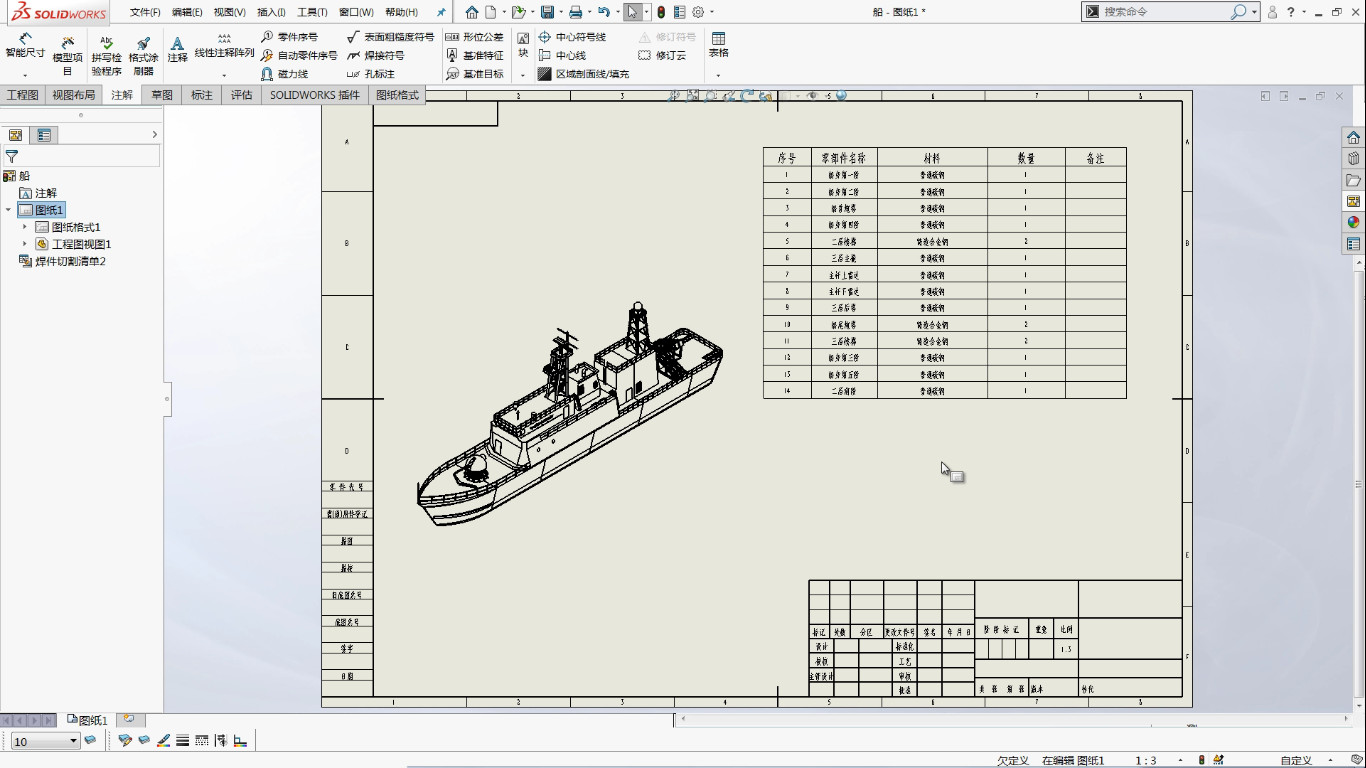
Task: Expand the 工程图视图1 tree node
Action: click(25, 244)
